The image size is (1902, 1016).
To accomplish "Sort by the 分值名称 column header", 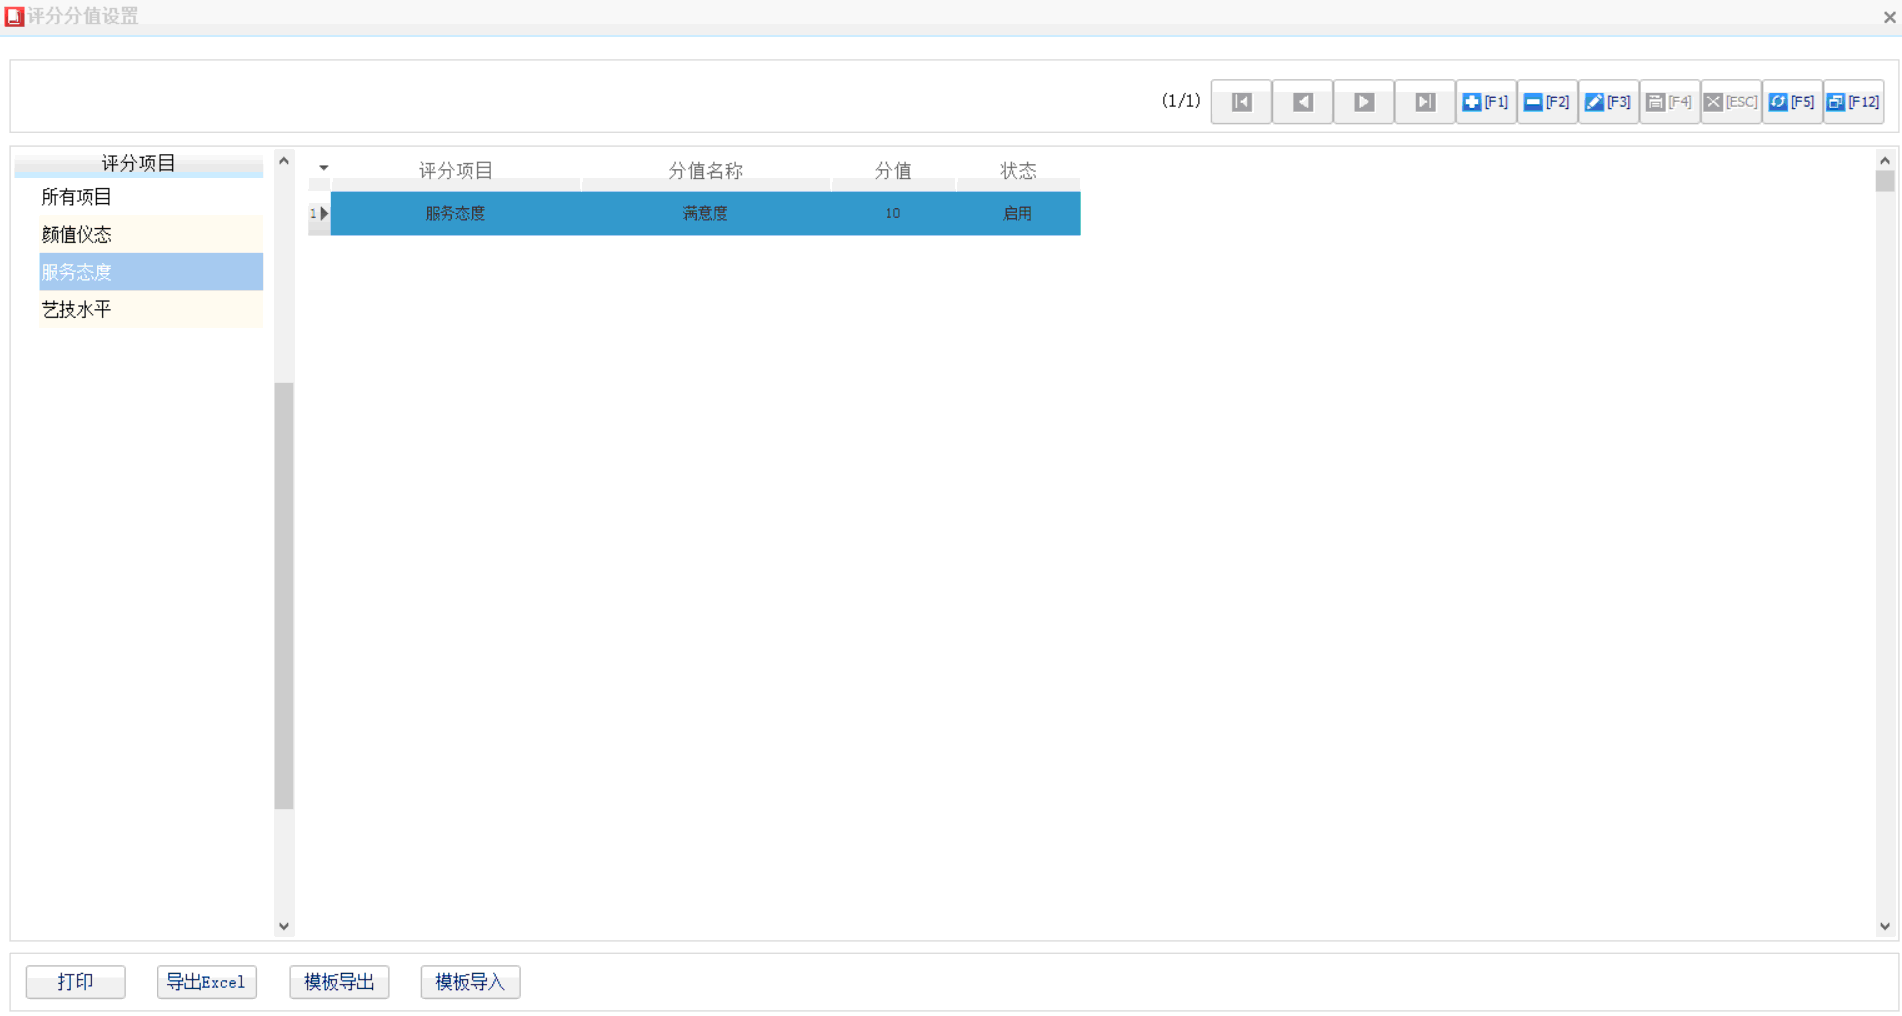I will pos(705,171).
